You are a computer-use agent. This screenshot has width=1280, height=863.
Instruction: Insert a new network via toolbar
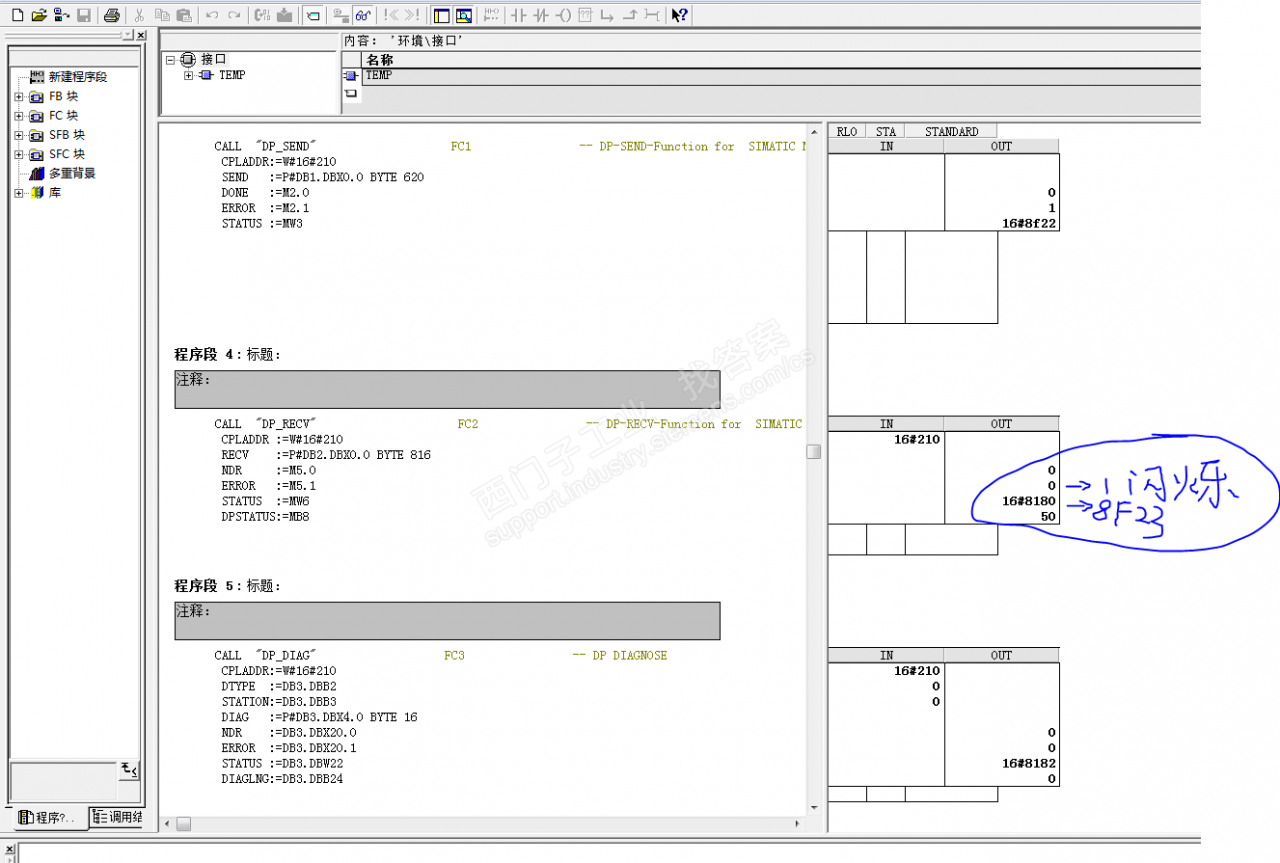[x=491, y=15]
